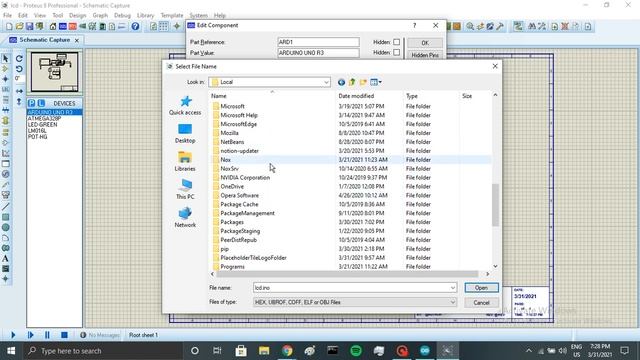The image size is (640, 360).
Task: Expand the Look in folder dropdown
Action: pyautogui.click(x=326, y=82)
